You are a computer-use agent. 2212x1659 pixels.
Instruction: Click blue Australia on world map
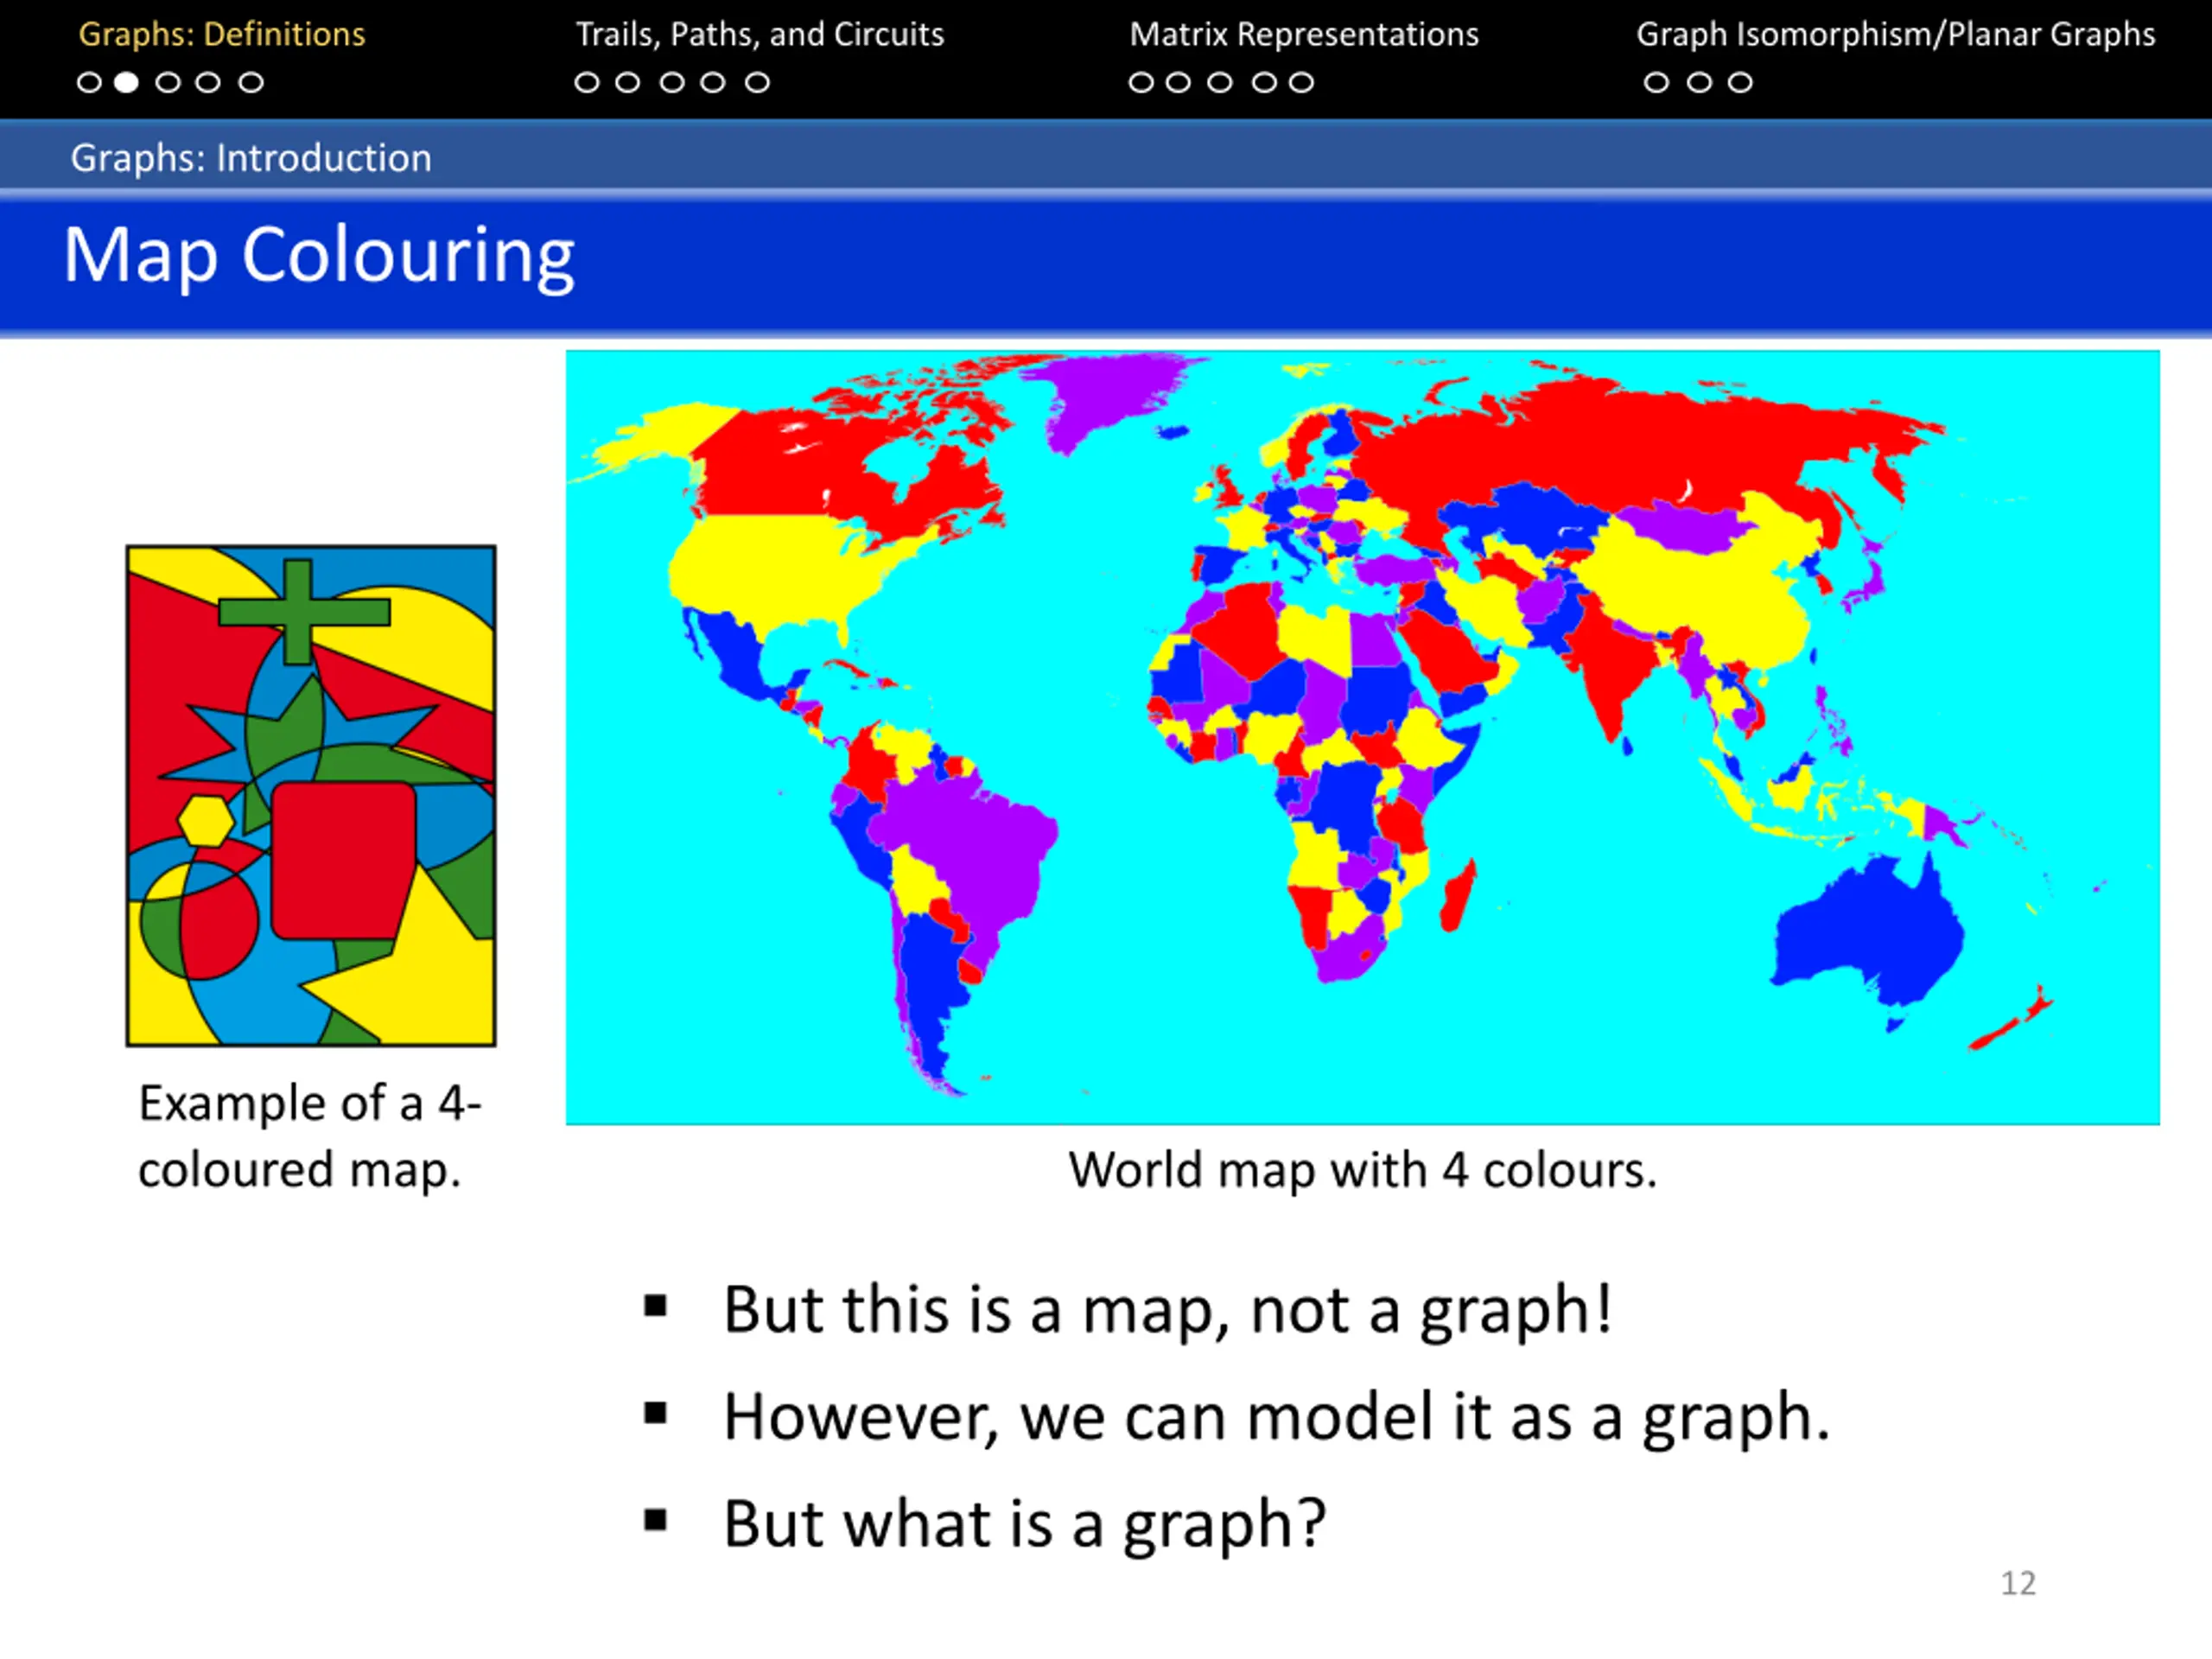(1867, 935)
